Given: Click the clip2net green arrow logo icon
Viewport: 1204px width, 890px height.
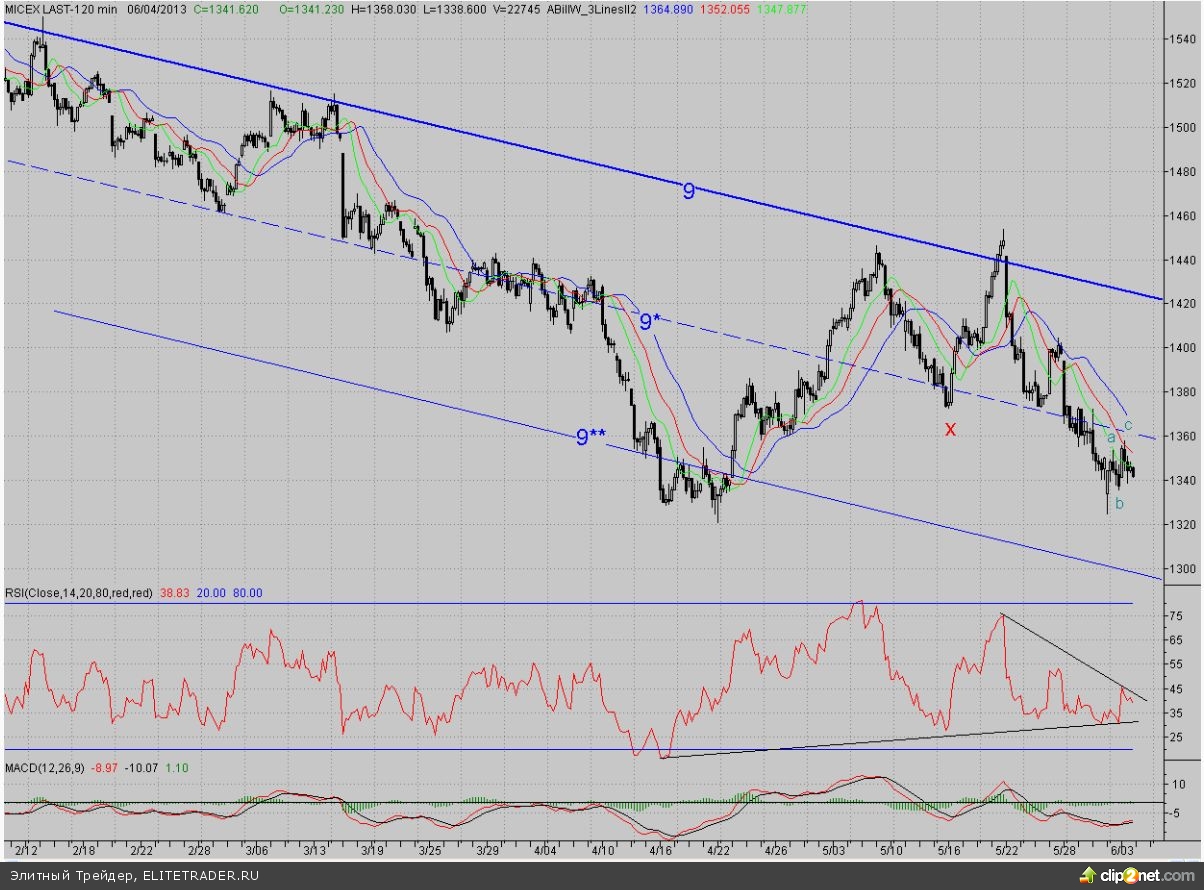Looking at the screenshot, I should tap(1086, 875).
